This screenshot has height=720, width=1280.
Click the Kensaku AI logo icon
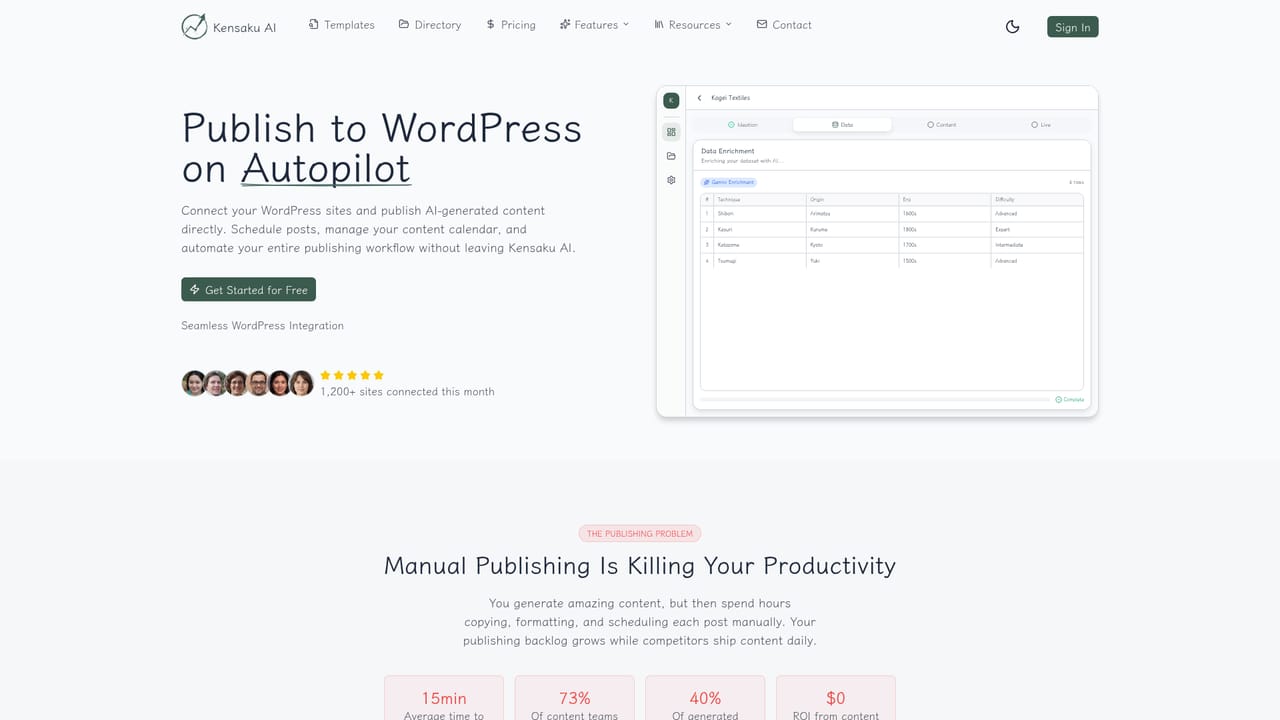194,27
